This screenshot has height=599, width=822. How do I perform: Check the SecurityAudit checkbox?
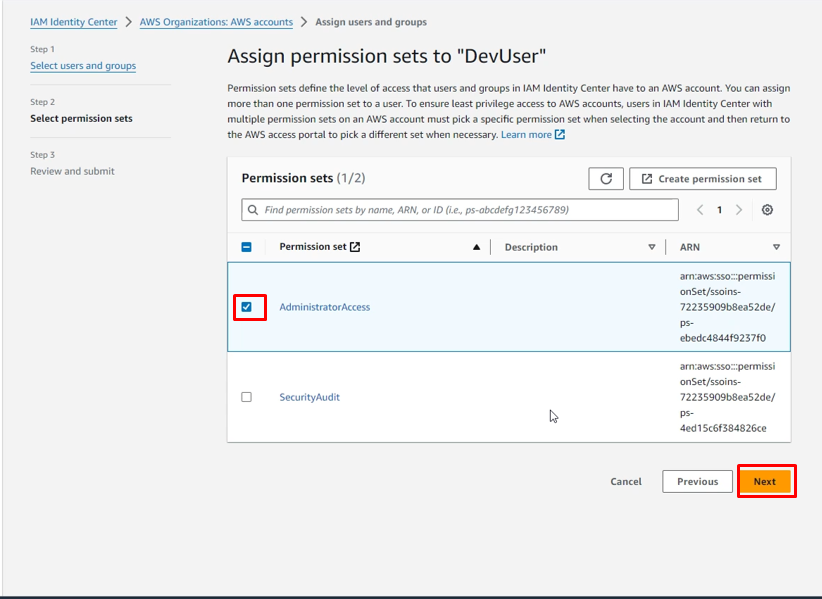(246, 397)
